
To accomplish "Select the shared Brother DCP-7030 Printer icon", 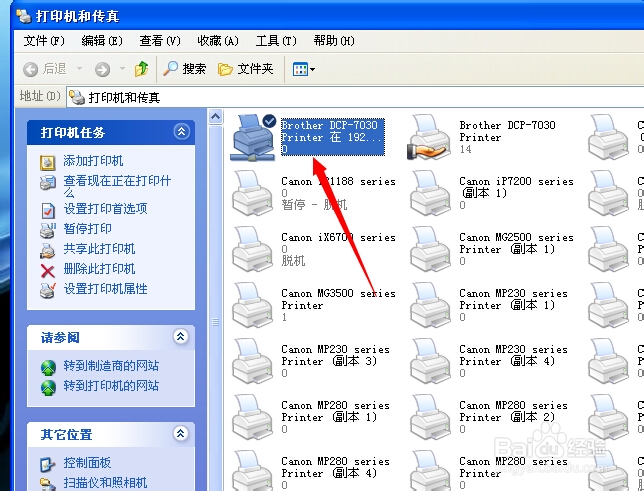I will tap(429, 137).
